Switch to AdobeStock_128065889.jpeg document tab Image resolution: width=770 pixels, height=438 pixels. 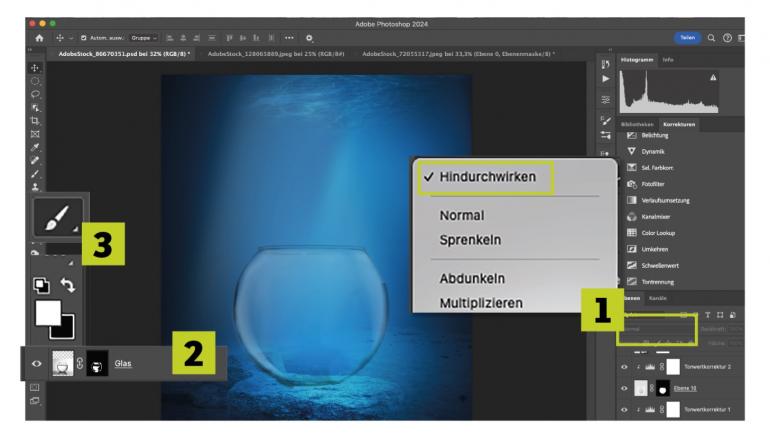click(x=276, y=54)
